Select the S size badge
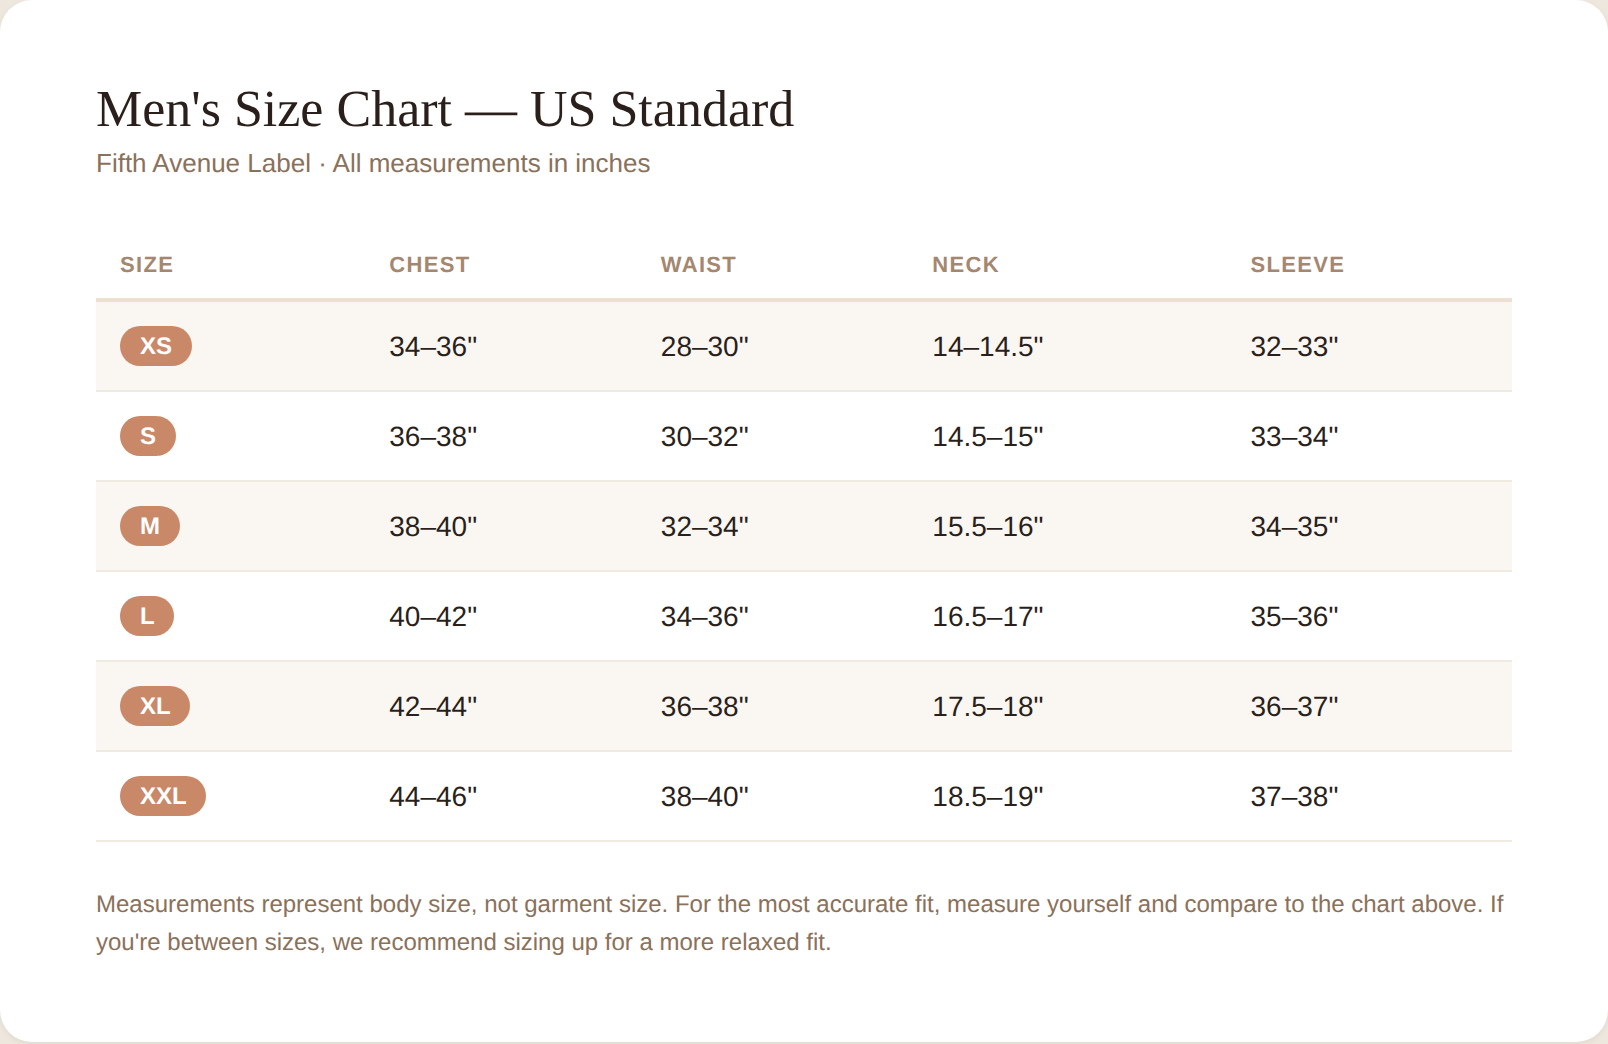 (x=148, y=436)
